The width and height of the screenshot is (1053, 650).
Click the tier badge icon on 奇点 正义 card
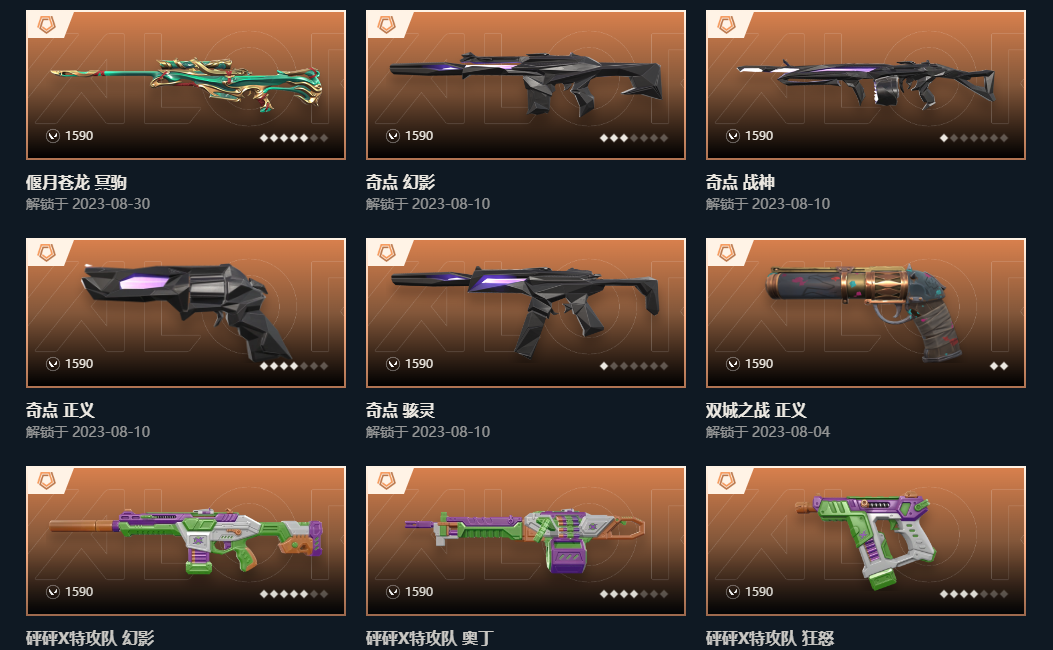pyautogui.click(x=46, y=252)
